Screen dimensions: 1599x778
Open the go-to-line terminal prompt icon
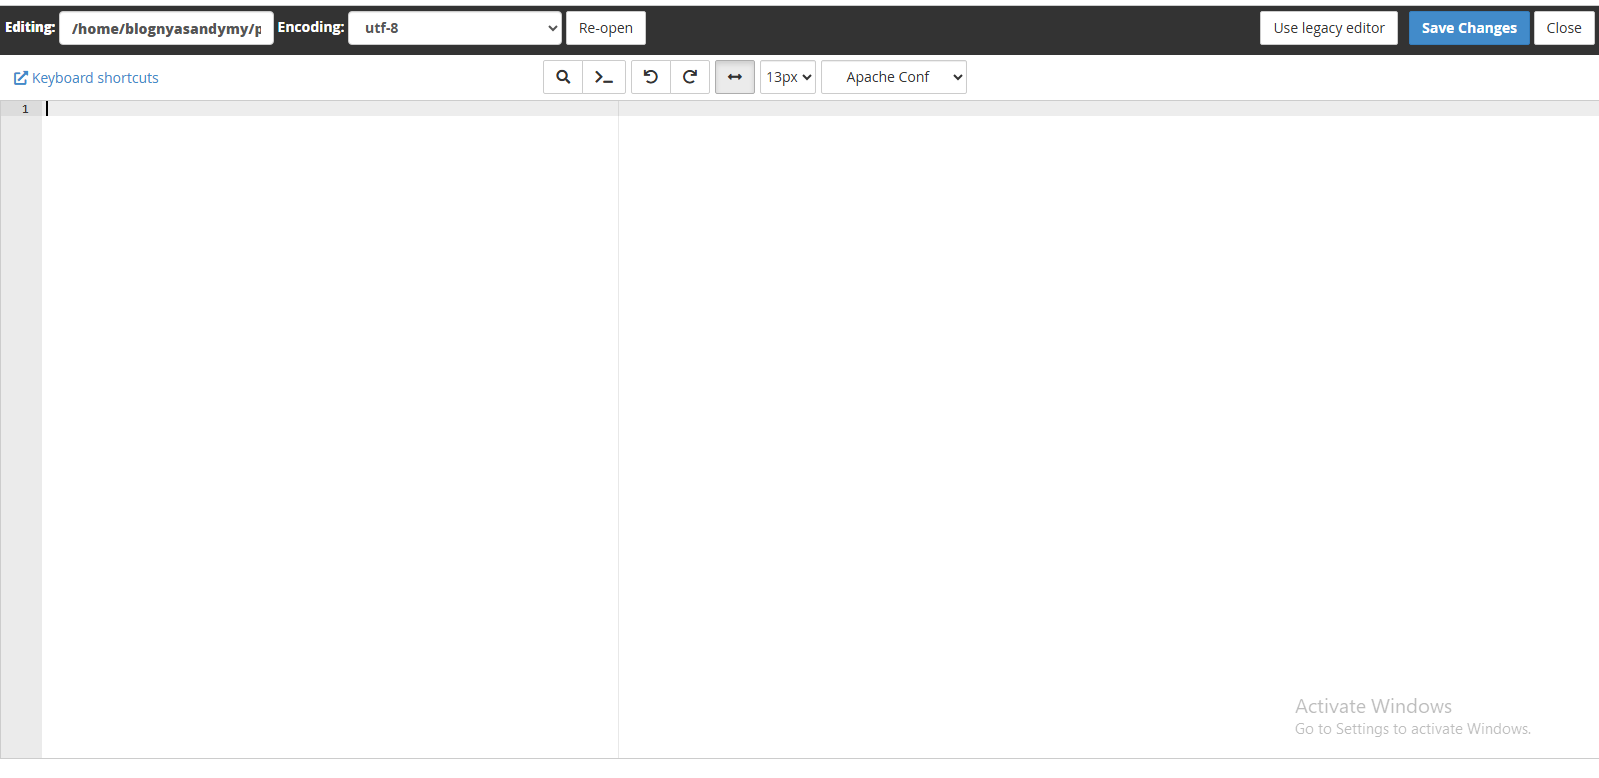pyautogui.click(x=604, y=77)
